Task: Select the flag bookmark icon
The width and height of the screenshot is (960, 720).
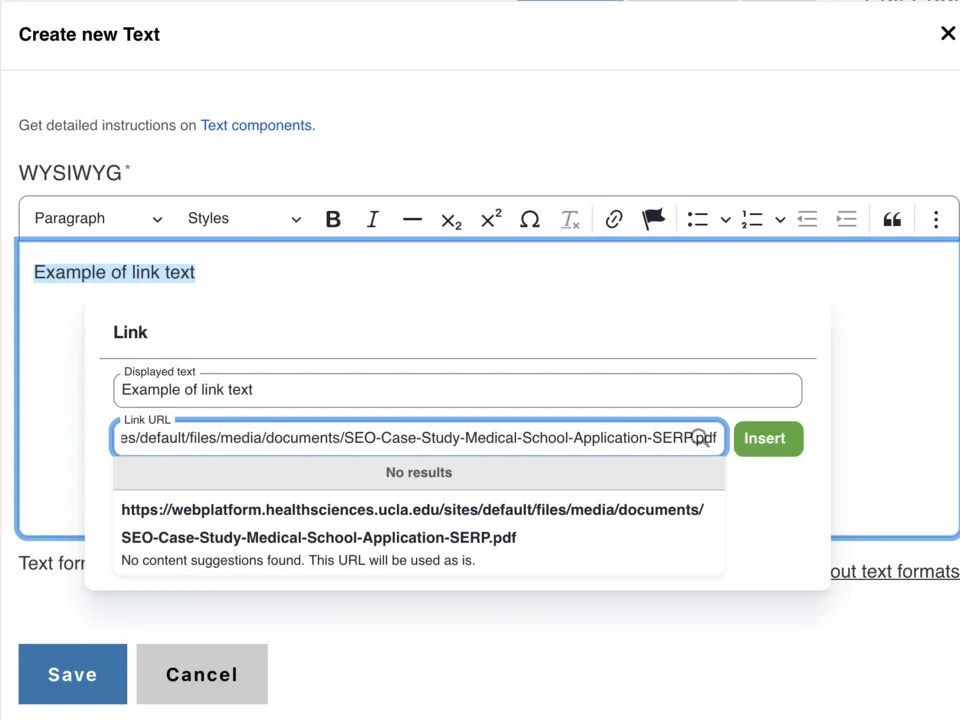Action: coord(653,219)
